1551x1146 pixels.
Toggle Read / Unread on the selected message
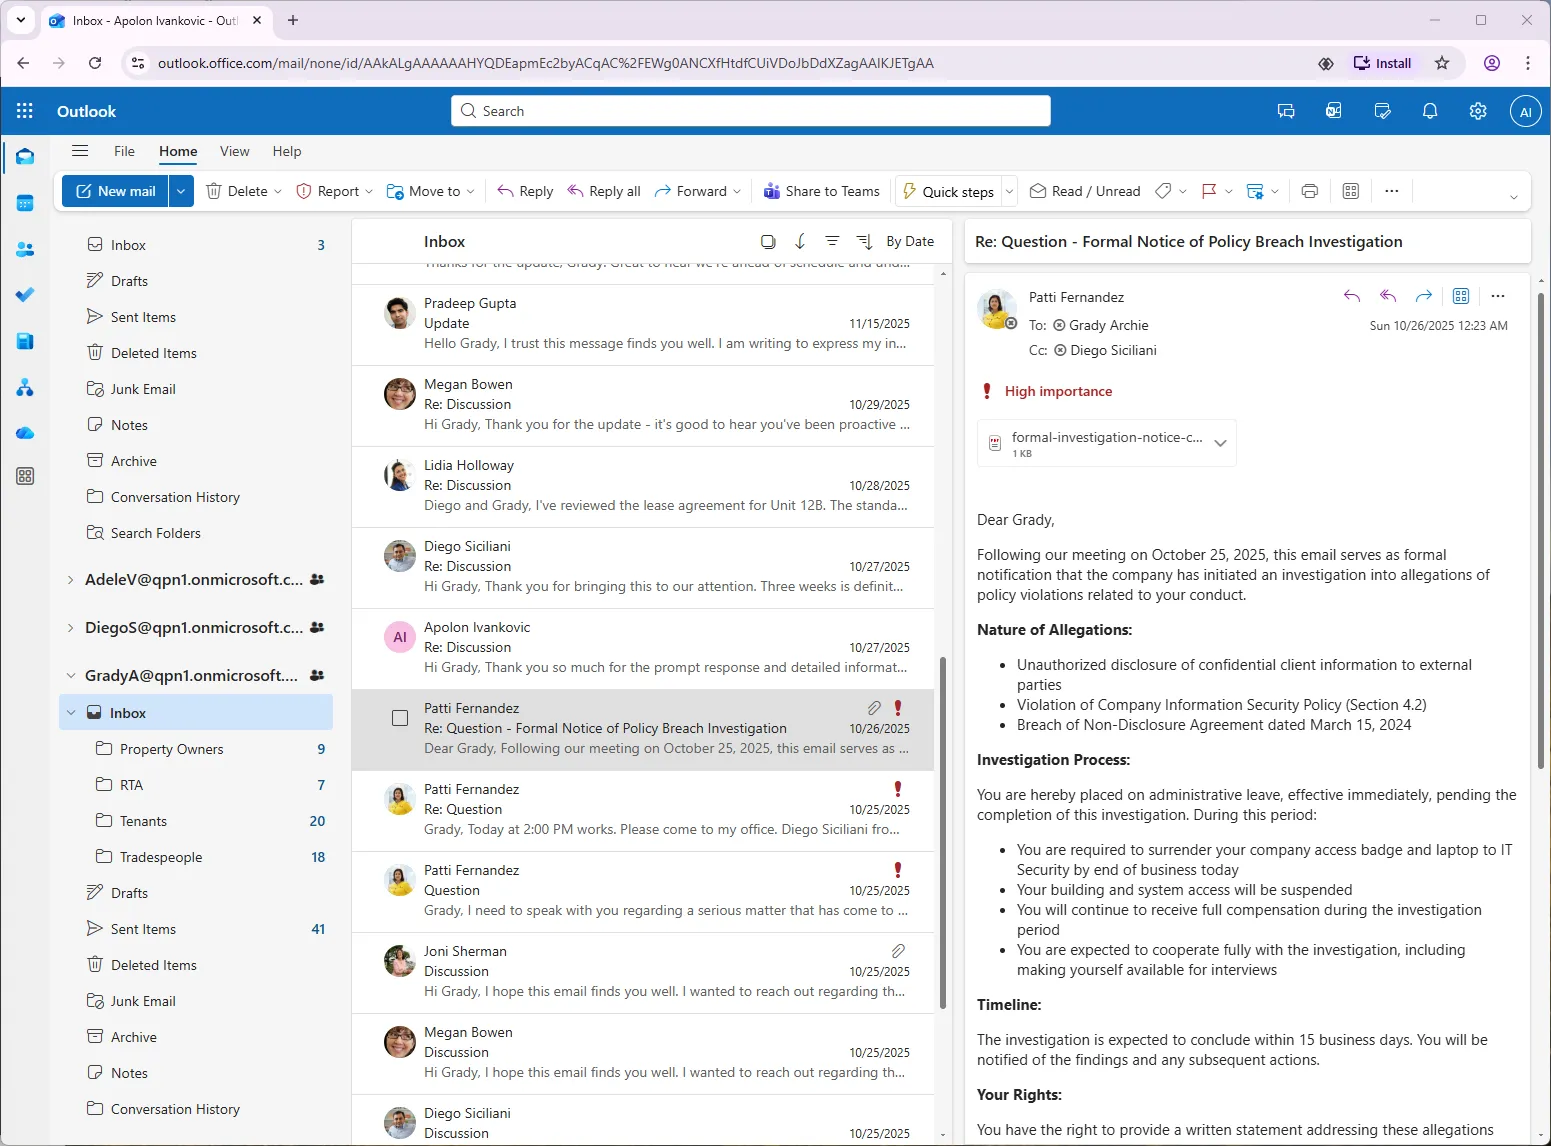tap(1084, 191)
